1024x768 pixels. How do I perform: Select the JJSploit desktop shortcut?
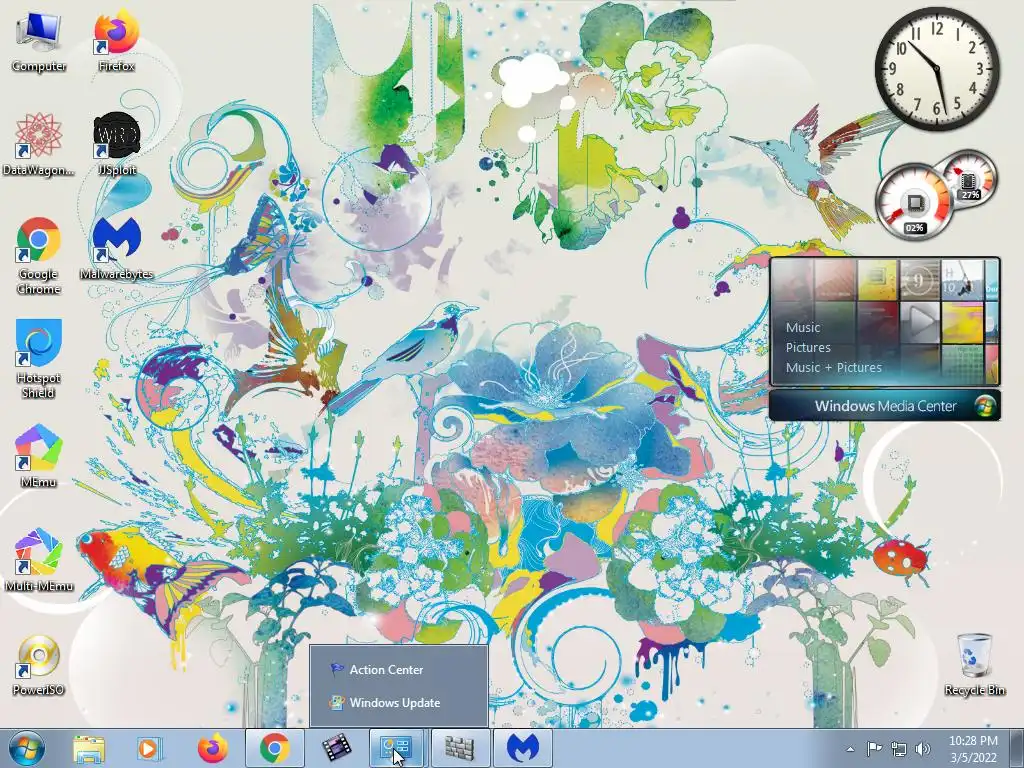pyautogui.click(x=116, y=144)
